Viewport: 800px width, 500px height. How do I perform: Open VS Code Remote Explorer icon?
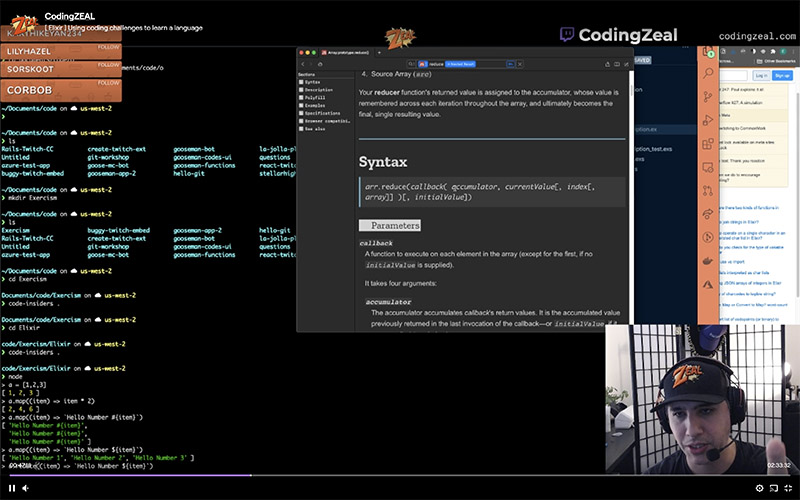(x=708, y=167)
